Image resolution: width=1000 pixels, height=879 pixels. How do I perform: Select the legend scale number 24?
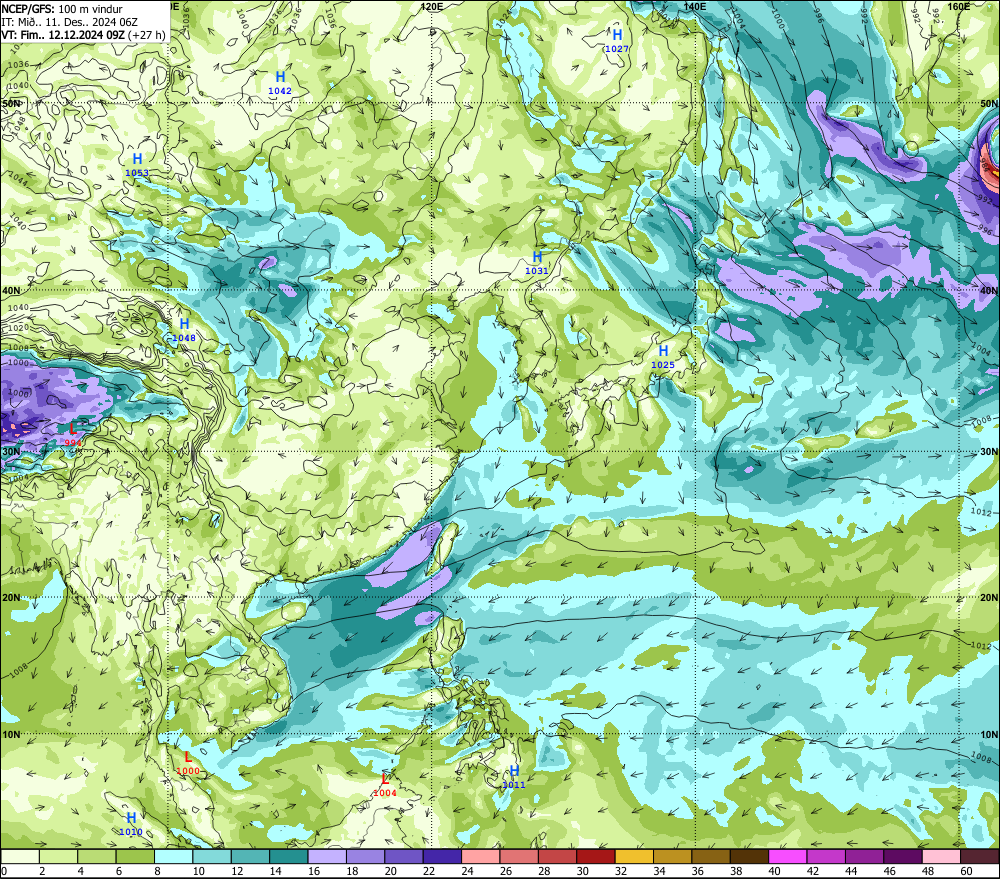point(467,871)
